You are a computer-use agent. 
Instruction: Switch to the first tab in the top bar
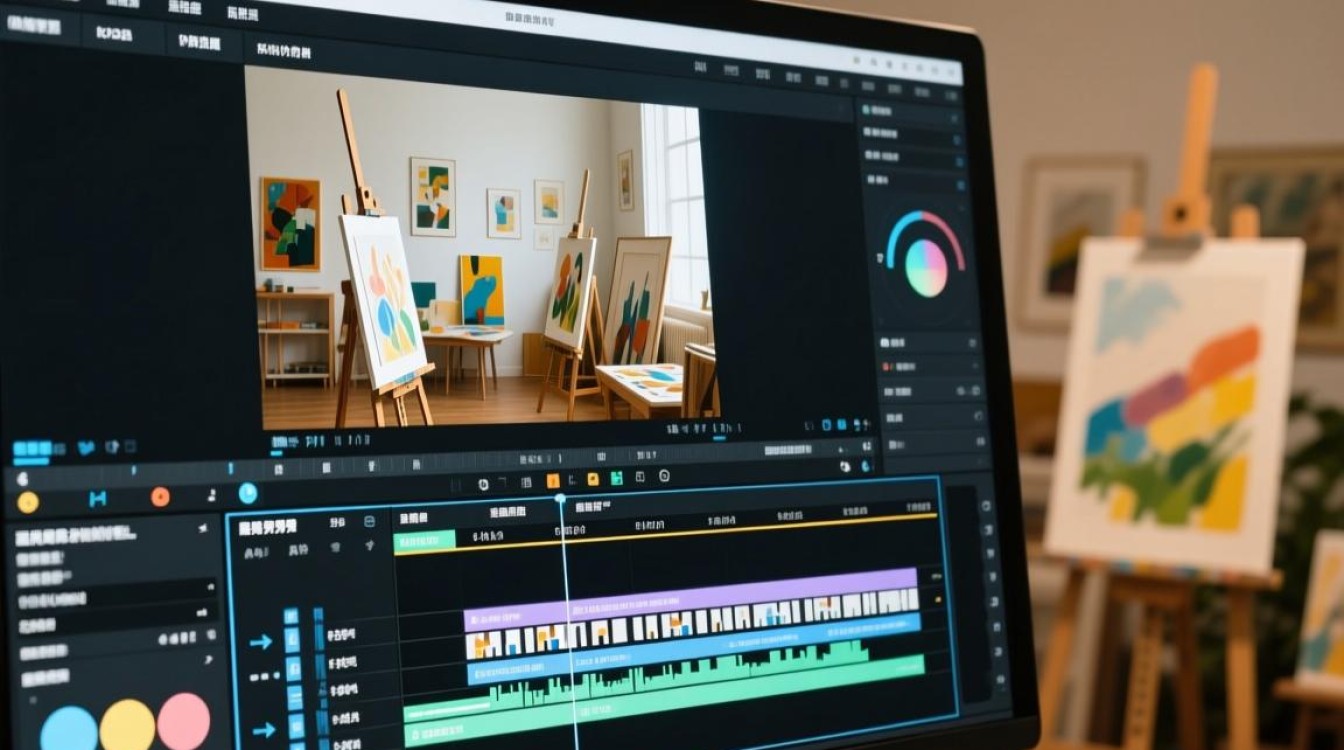(33, 25)
